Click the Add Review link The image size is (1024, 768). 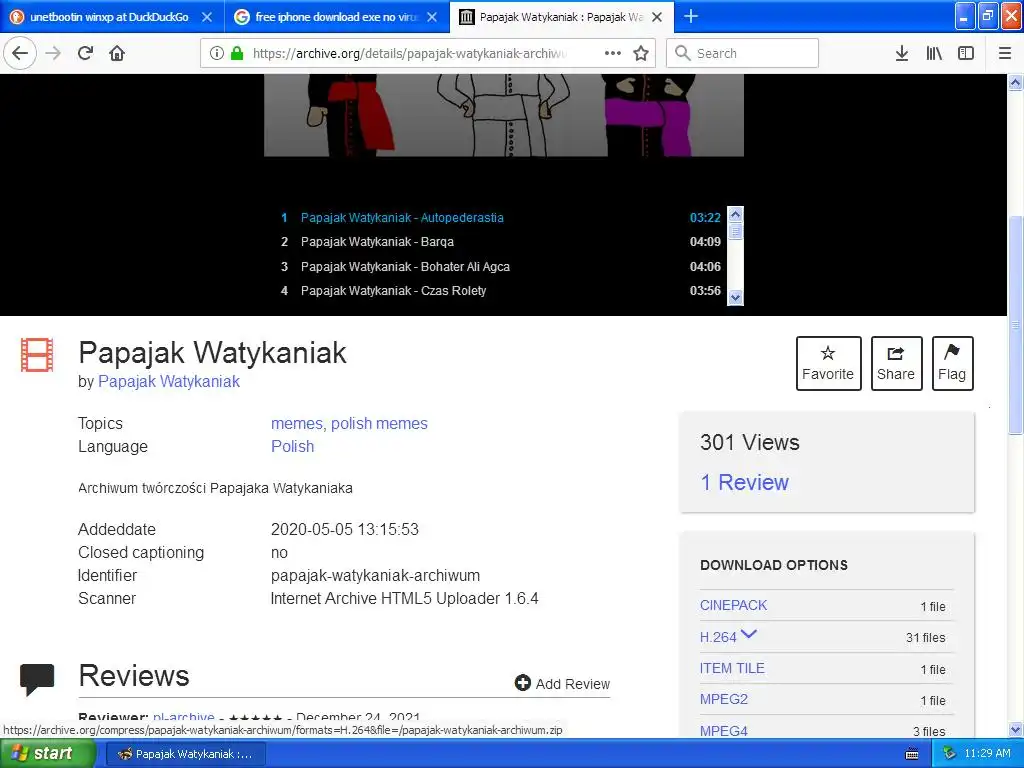pyautogui.click(x=562, y=684)
